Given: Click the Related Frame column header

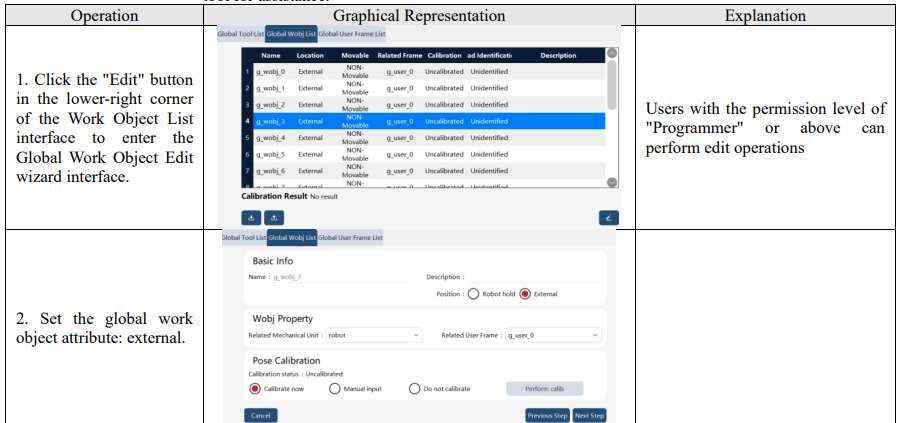Looking at the screenshot, I should (400, 56).
